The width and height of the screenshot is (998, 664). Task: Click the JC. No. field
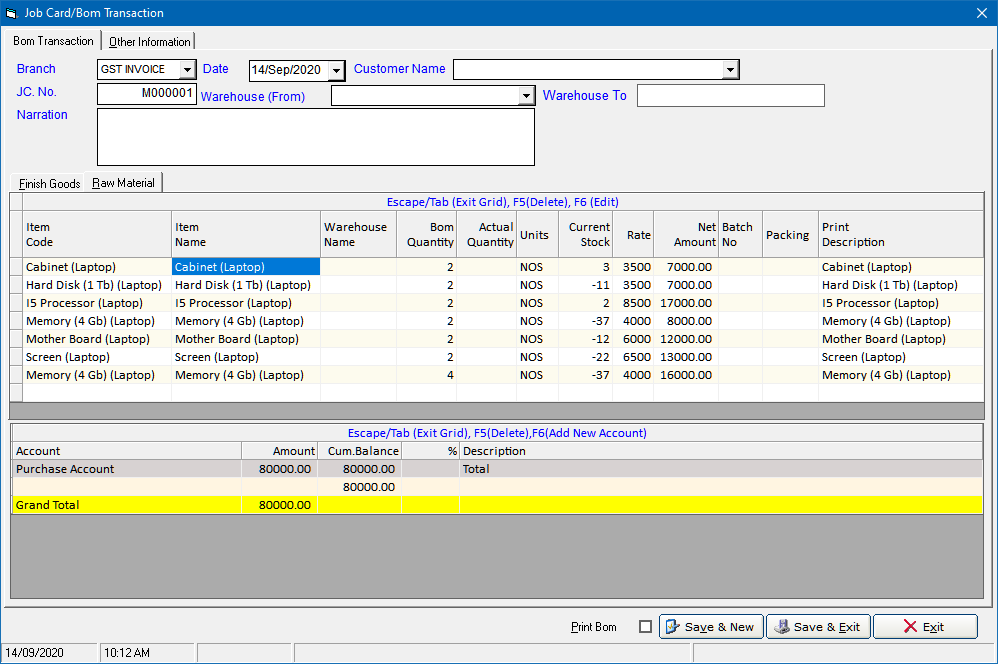[147, 94]
